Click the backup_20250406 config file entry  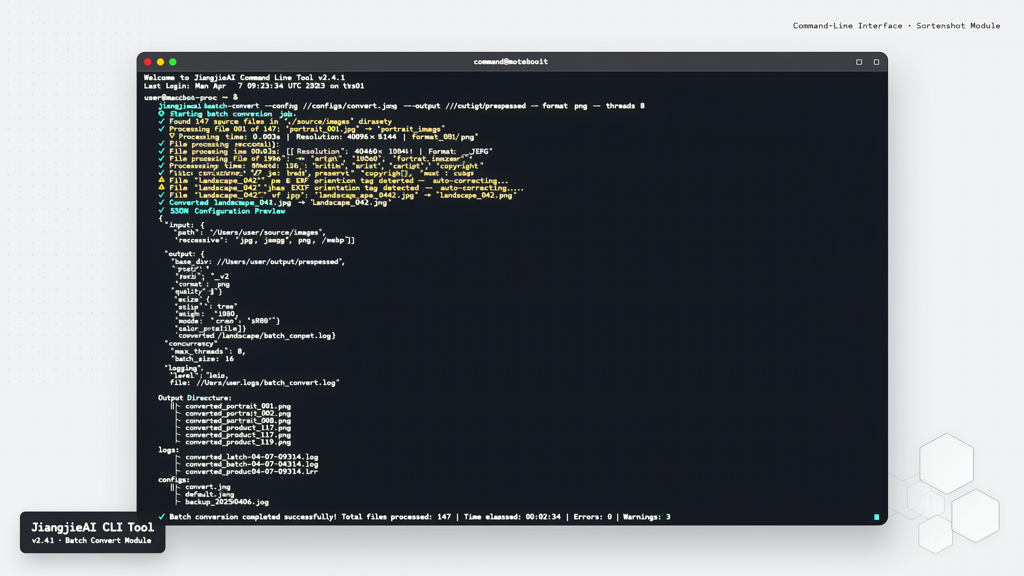[227, 502]
